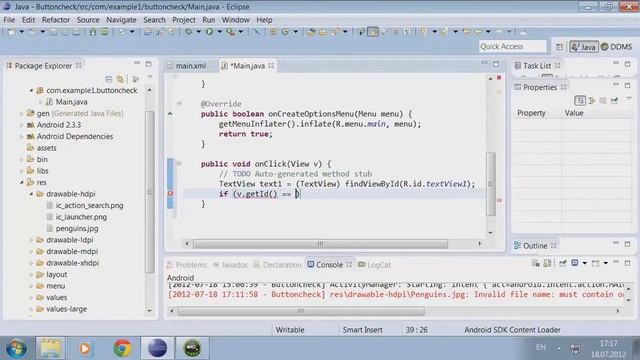Click the error marker beside the if line
Viewport: 640px width, 360px height.
[x=170, y=194]
